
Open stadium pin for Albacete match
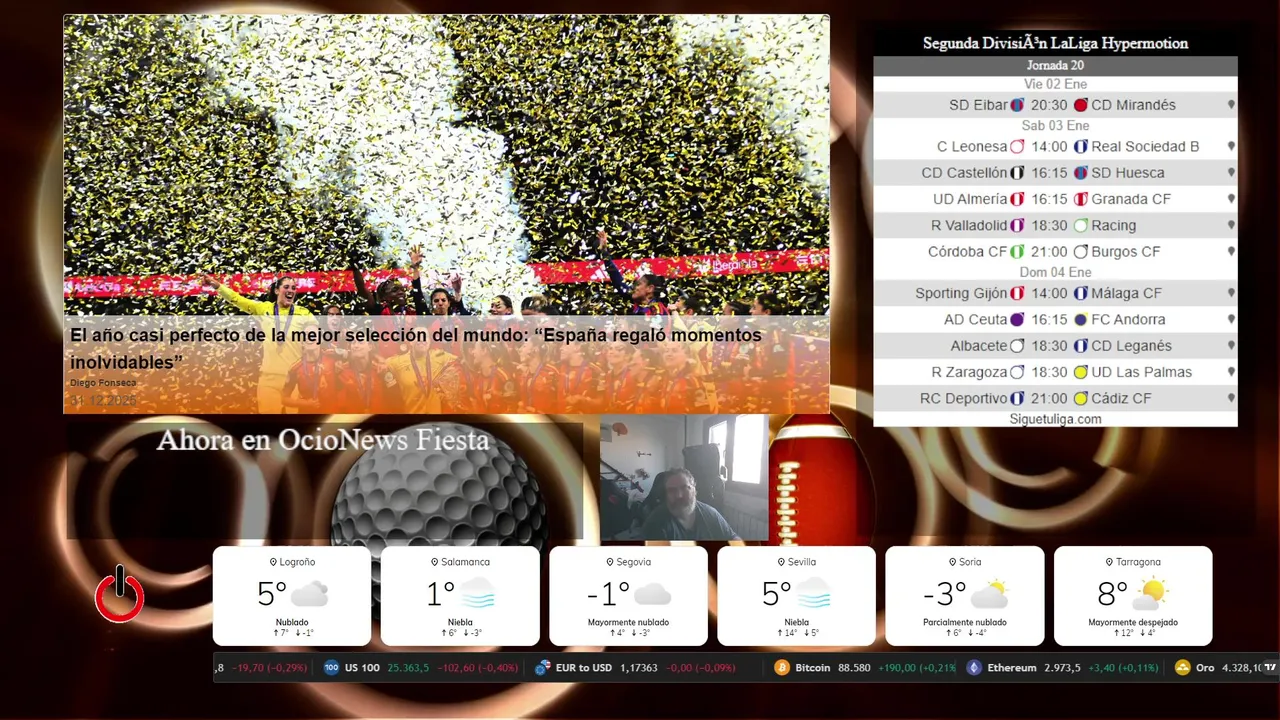[x=1231, y=346]
